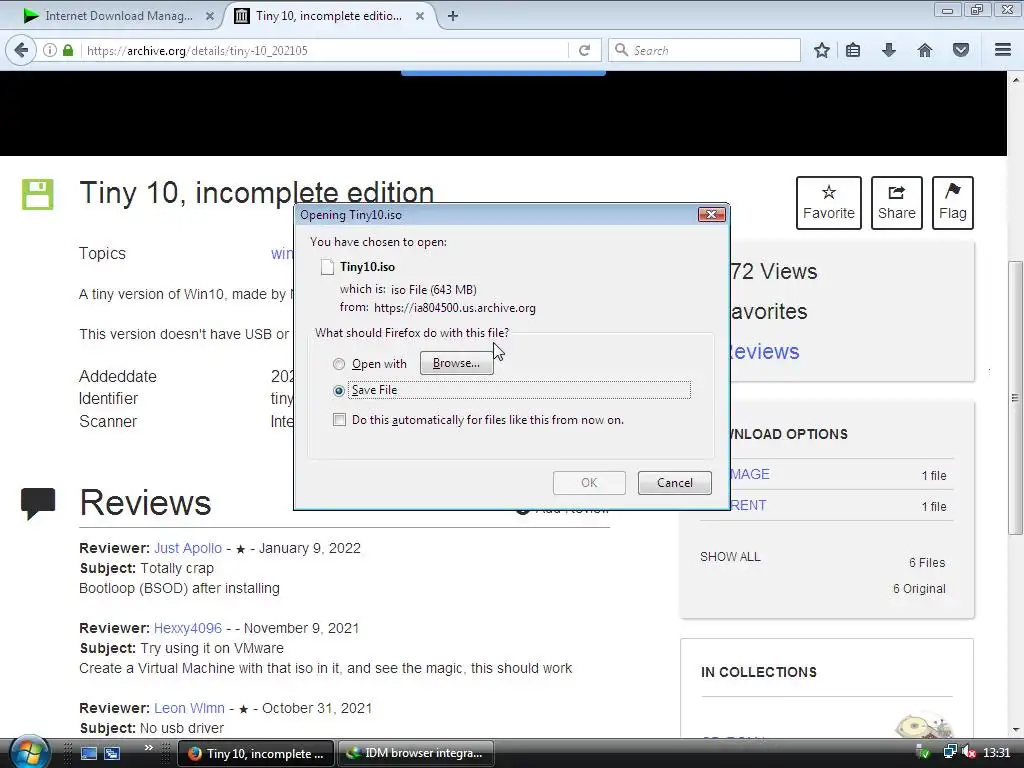Open a new tab with the plus button
Image resolution: width=1024 pixels, height=768 pixels.
(x=453, y=16)
